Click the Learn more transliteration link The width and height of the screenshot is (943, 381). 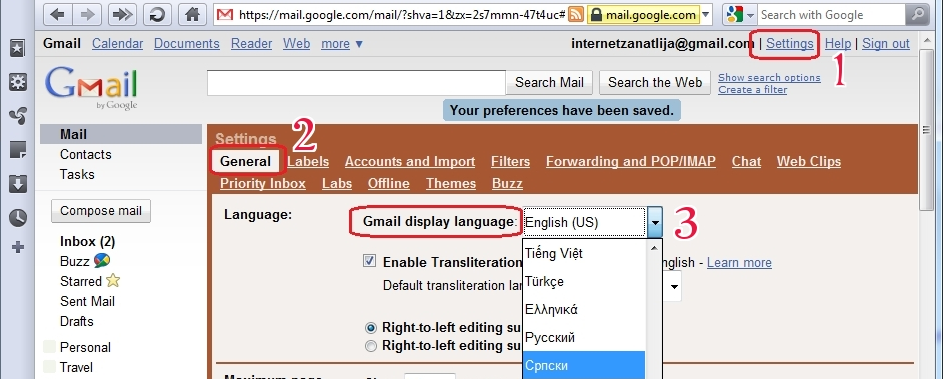739,263
